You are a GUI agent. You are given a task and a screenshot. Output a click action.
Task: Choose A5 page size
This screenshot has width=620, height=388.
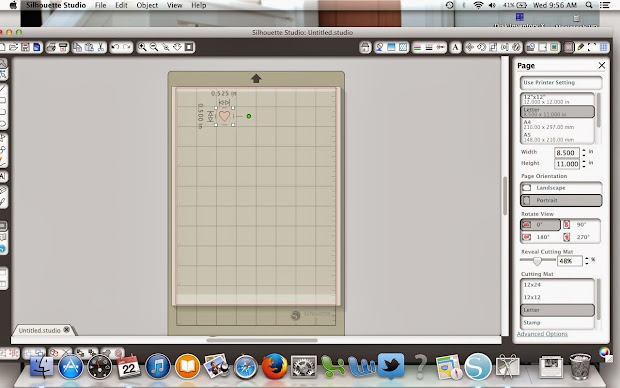pos(558,137)
